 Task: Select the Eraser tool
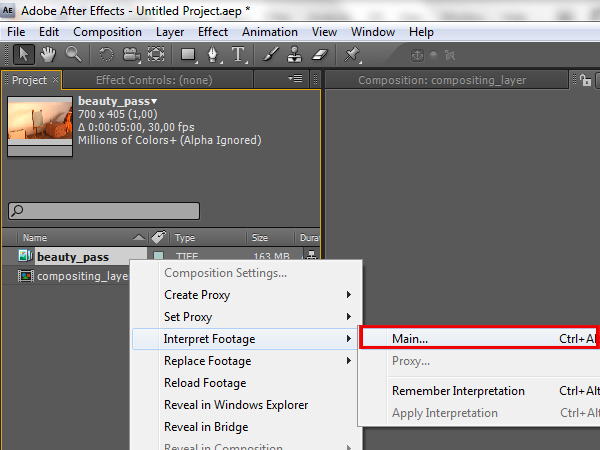[x=320, y=54]
